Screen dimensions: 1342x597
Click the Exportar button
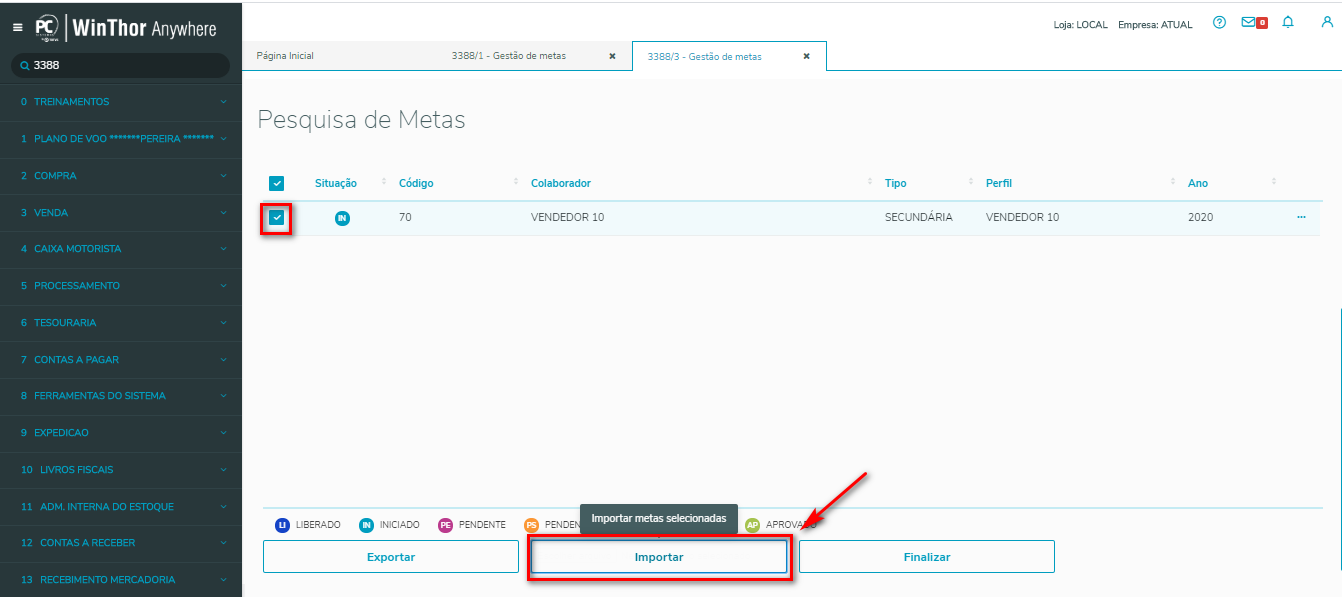[391, 557]
